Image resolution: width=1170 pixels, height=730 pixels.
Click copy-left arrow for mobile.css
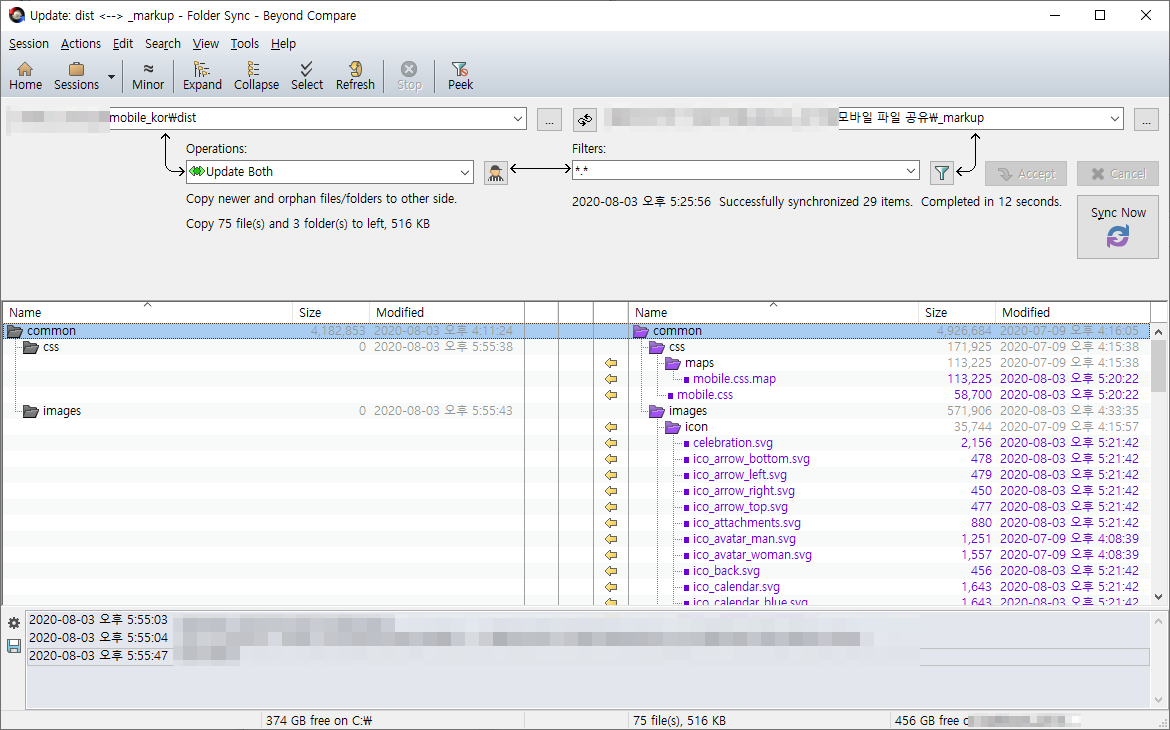pyautogui.click(x=611, y=395)
